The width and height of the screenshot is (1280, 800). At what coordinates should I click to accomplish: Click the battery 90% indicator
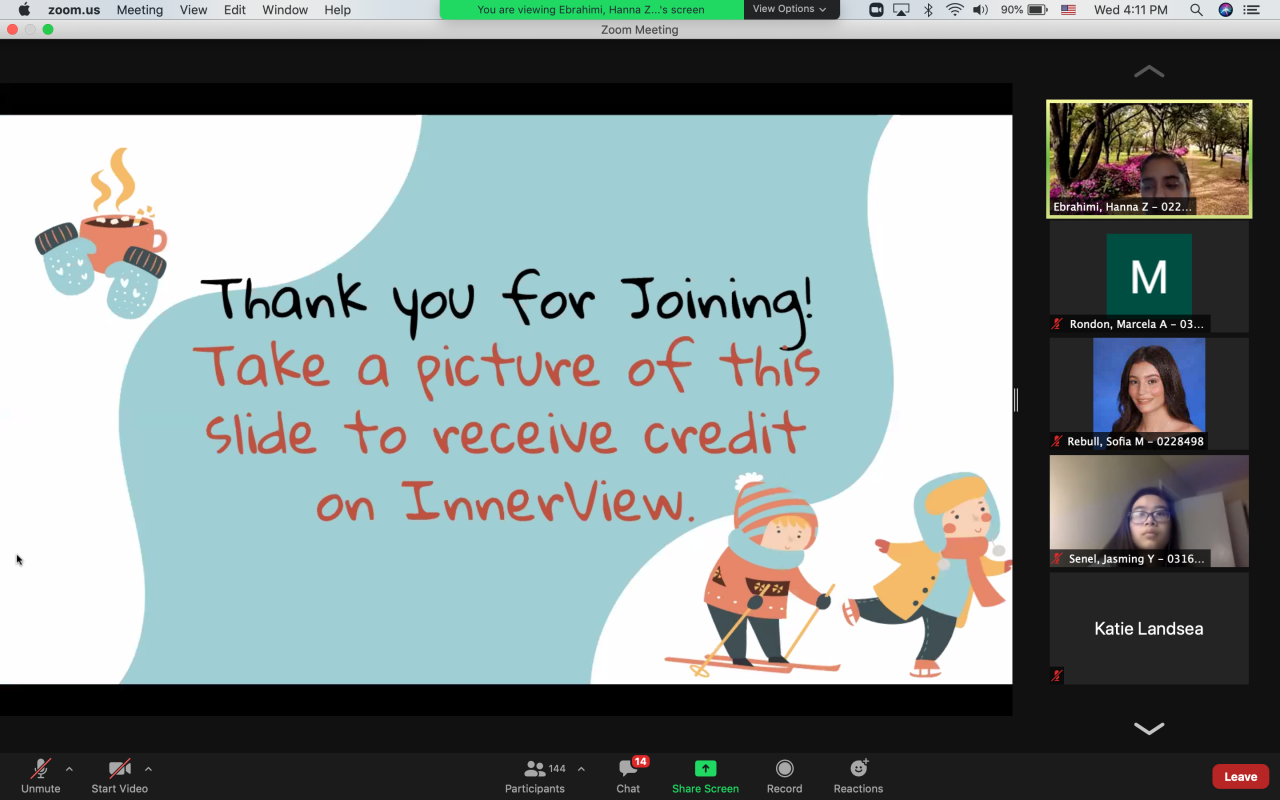pos(1022,9)
